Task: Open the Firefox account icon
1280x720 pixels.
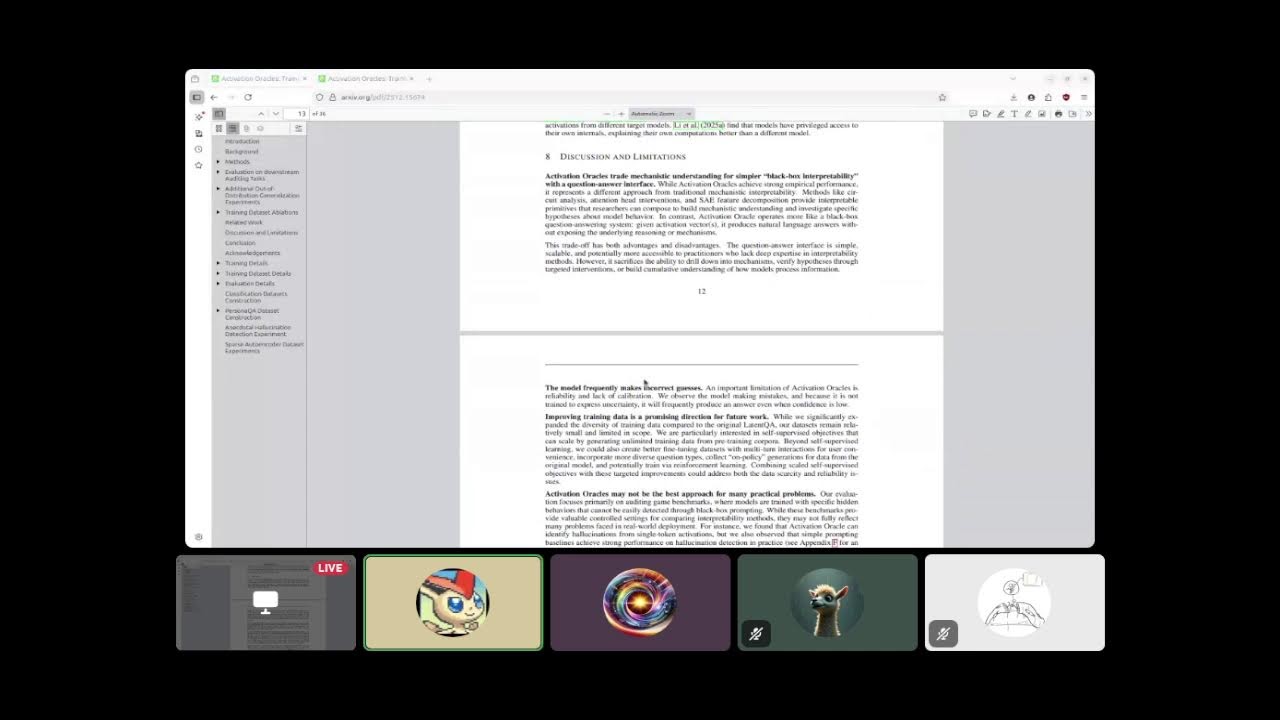Action: [x=1031, y=97]
